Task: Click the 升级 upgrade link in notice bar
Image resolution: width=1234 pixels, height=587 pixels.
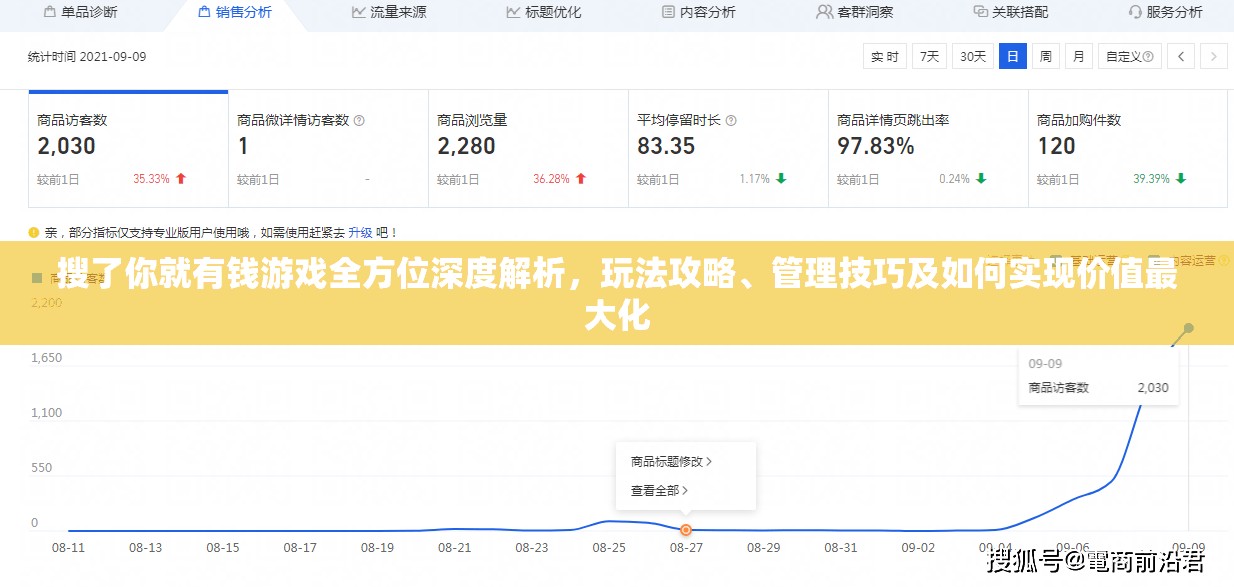Action: 362,231
